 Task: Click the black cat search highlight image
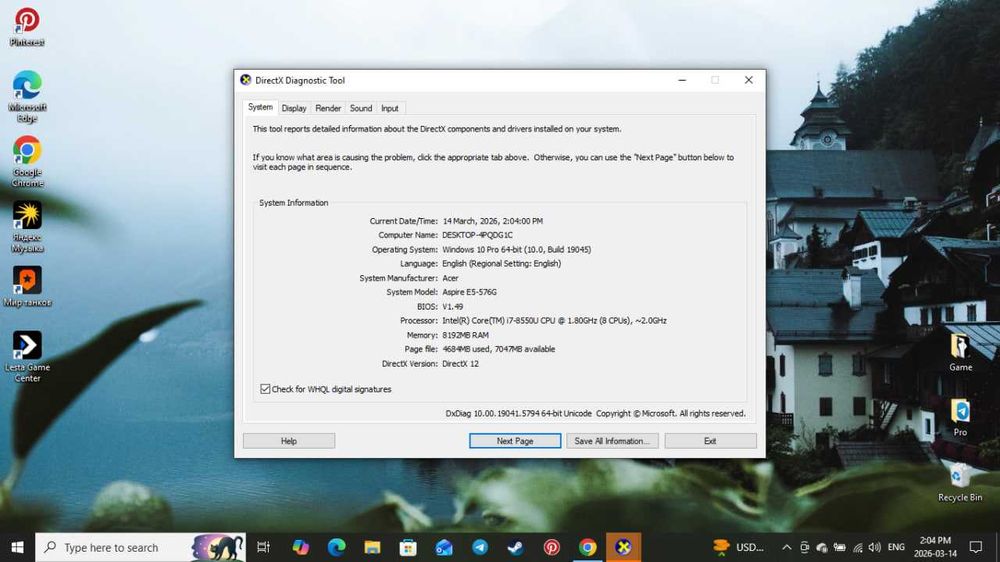point(218,547)
